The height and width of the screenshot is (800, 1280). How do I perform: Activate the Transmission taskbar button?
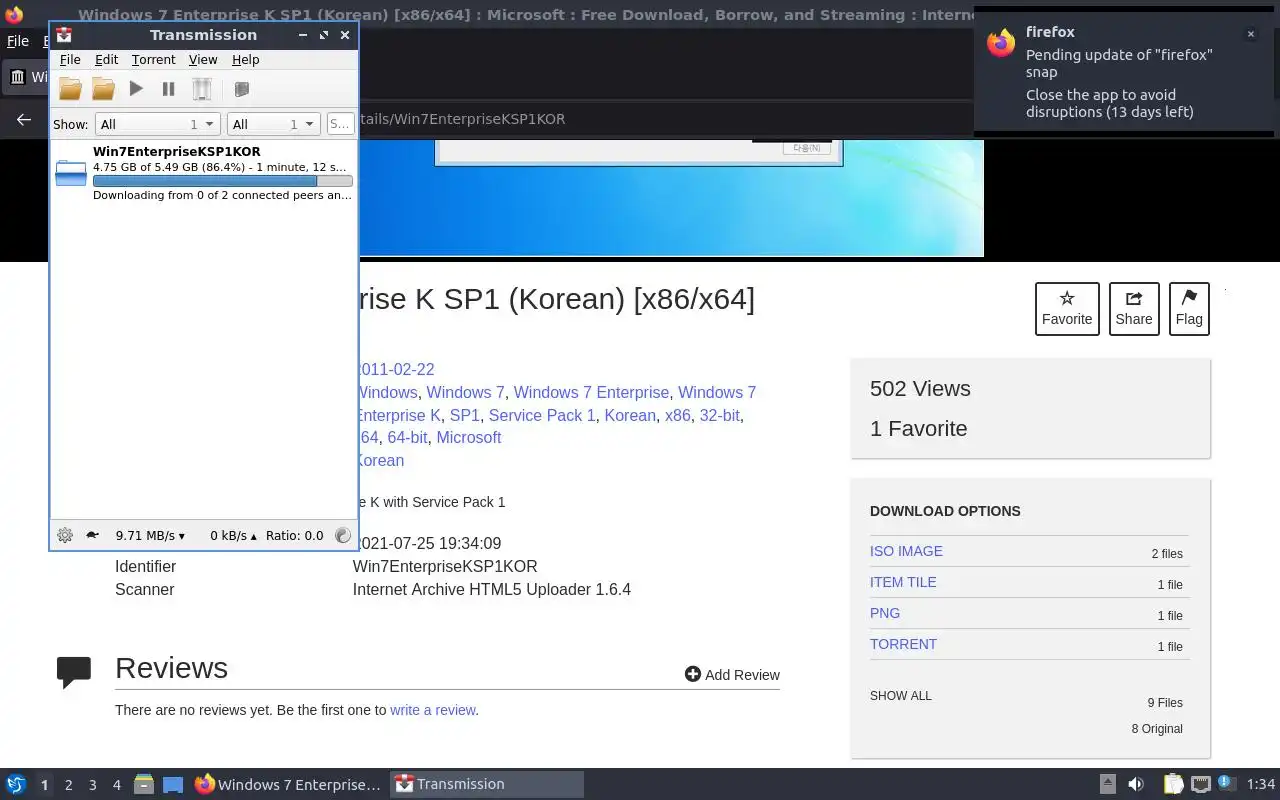click(x=487, y=785)
